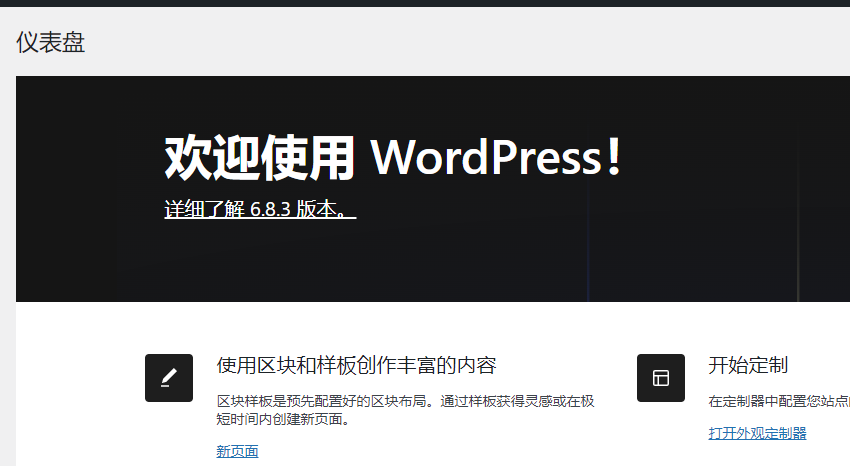Click the 在定制器中配置您站点 description text
The height and width of the screenshot is (466, 850).
click(778, 401)
